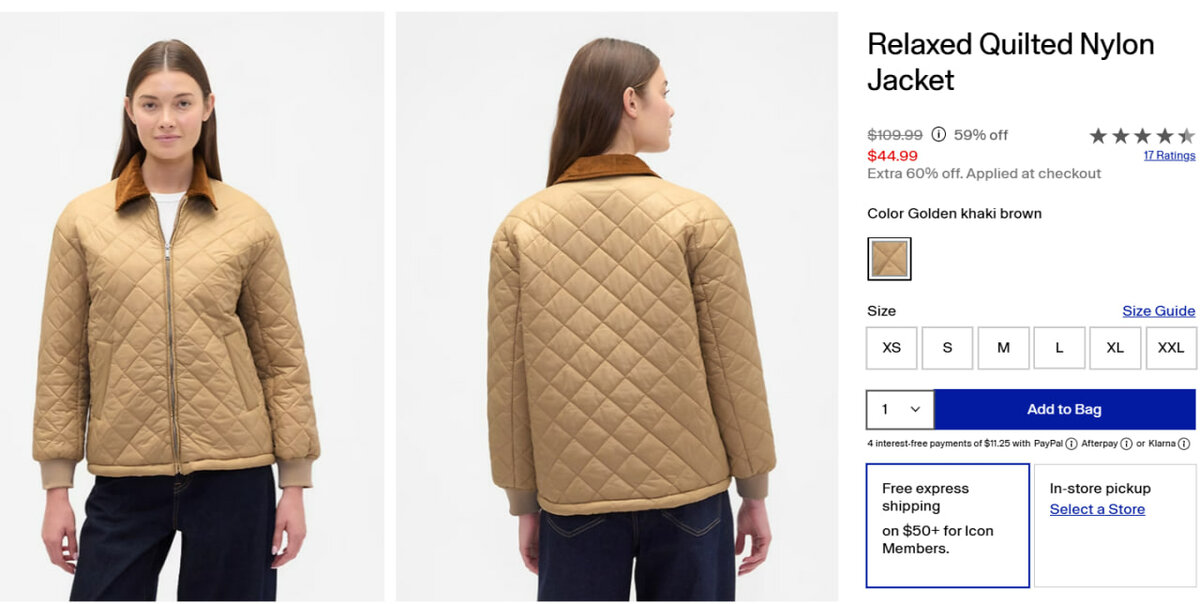Select size S
The width and height of the screenshot is (1200, 604).
coord(947,348)
